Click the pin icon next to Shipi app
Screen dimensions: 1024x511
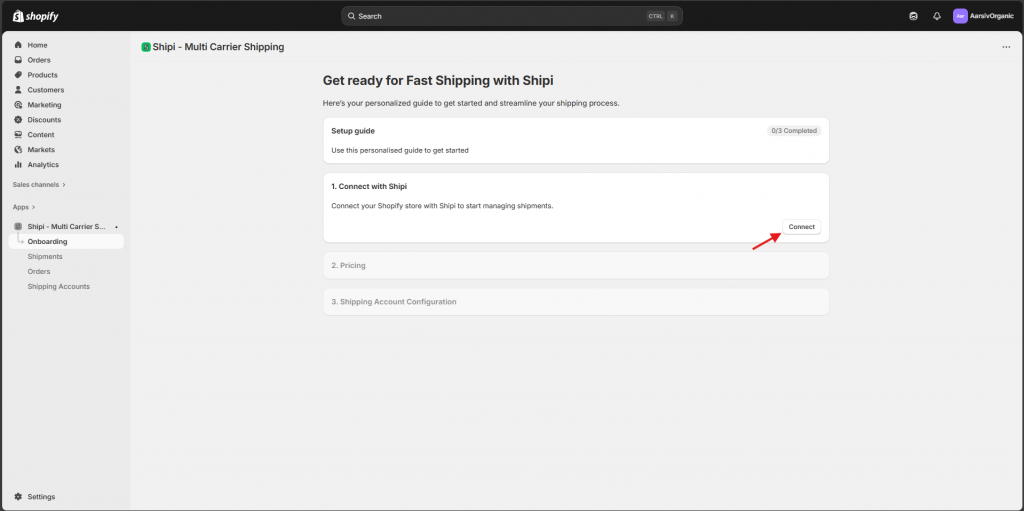pyautogui.click(x=117, y=227)
